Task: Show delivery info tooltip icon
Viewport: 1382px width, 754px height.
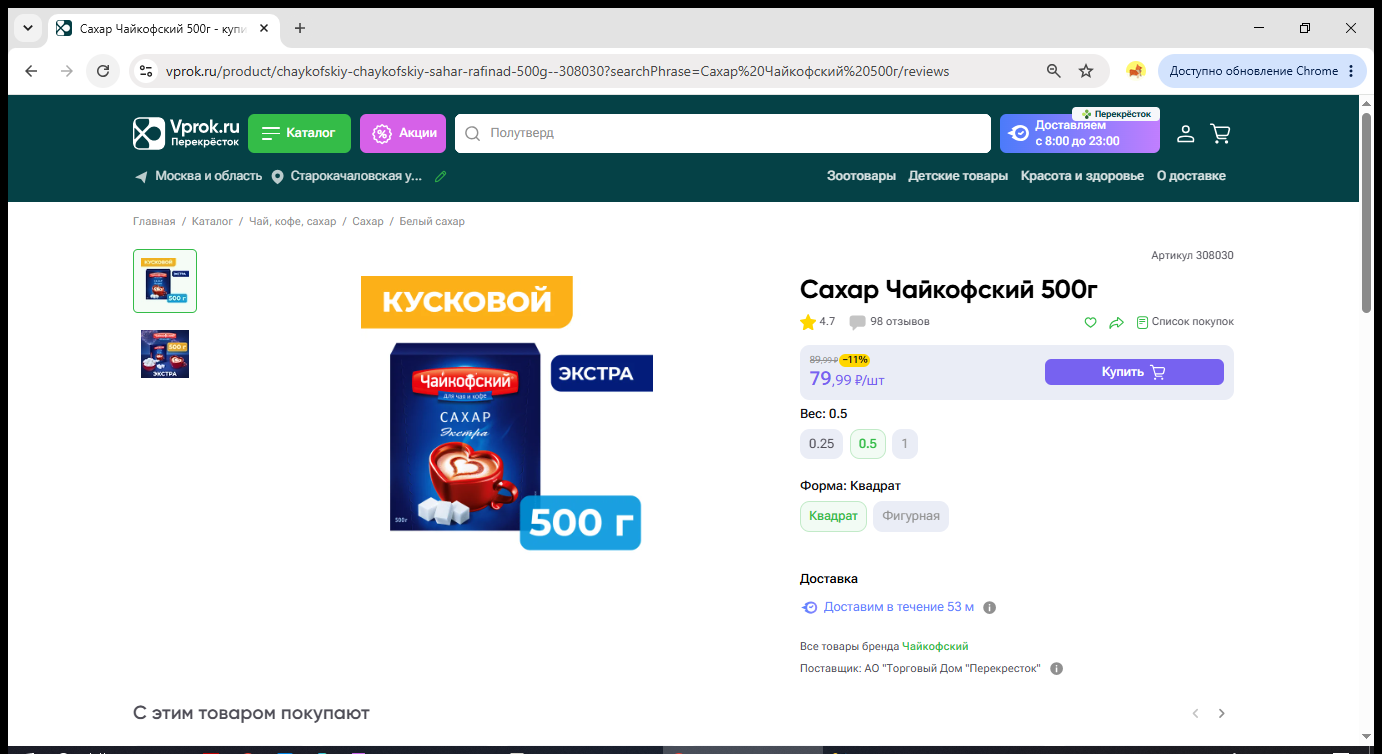Action: click(990, 607)
